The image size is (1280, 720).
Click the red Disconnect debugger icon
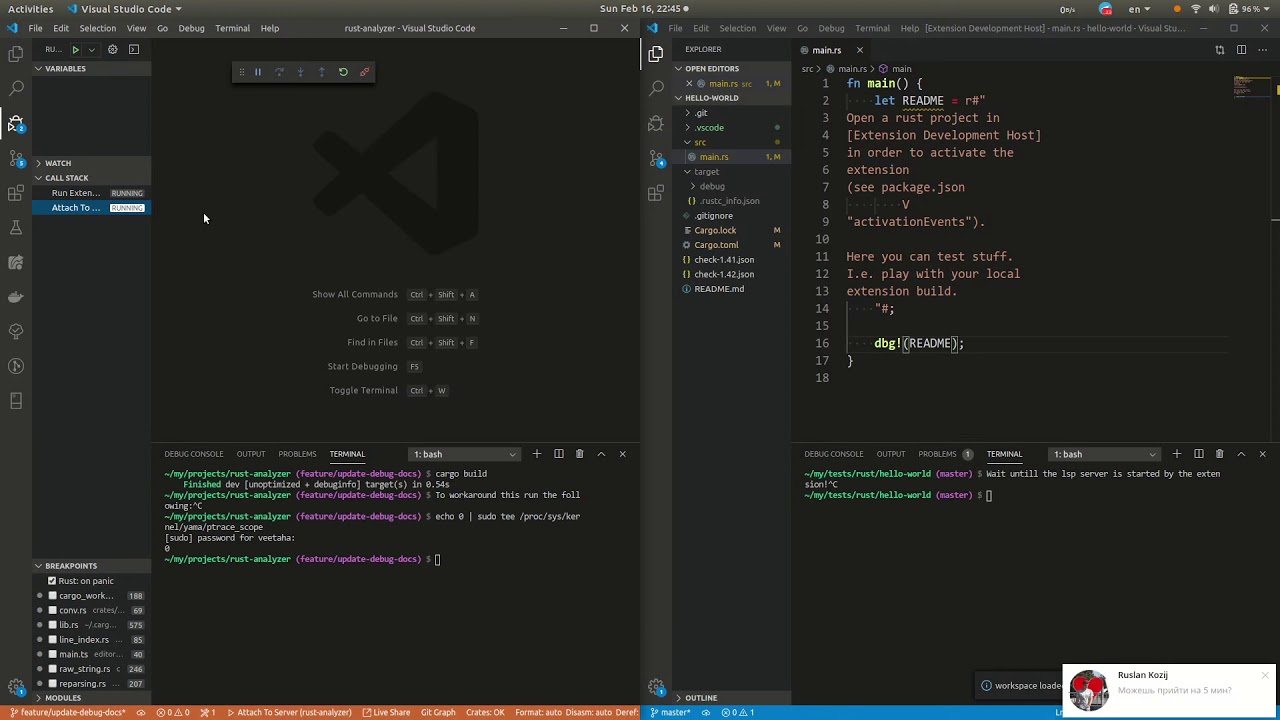click(x=364, y=72)
